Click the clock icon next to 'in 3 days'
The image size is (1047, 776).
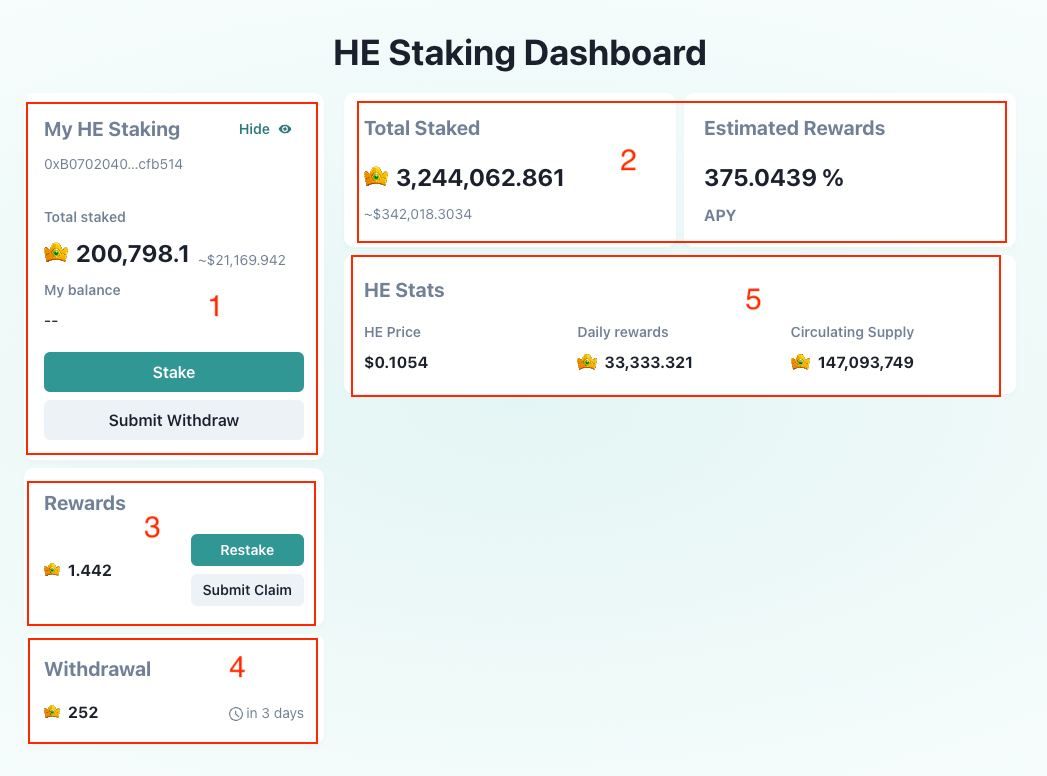pyautogui.click(x=236, y=714)
